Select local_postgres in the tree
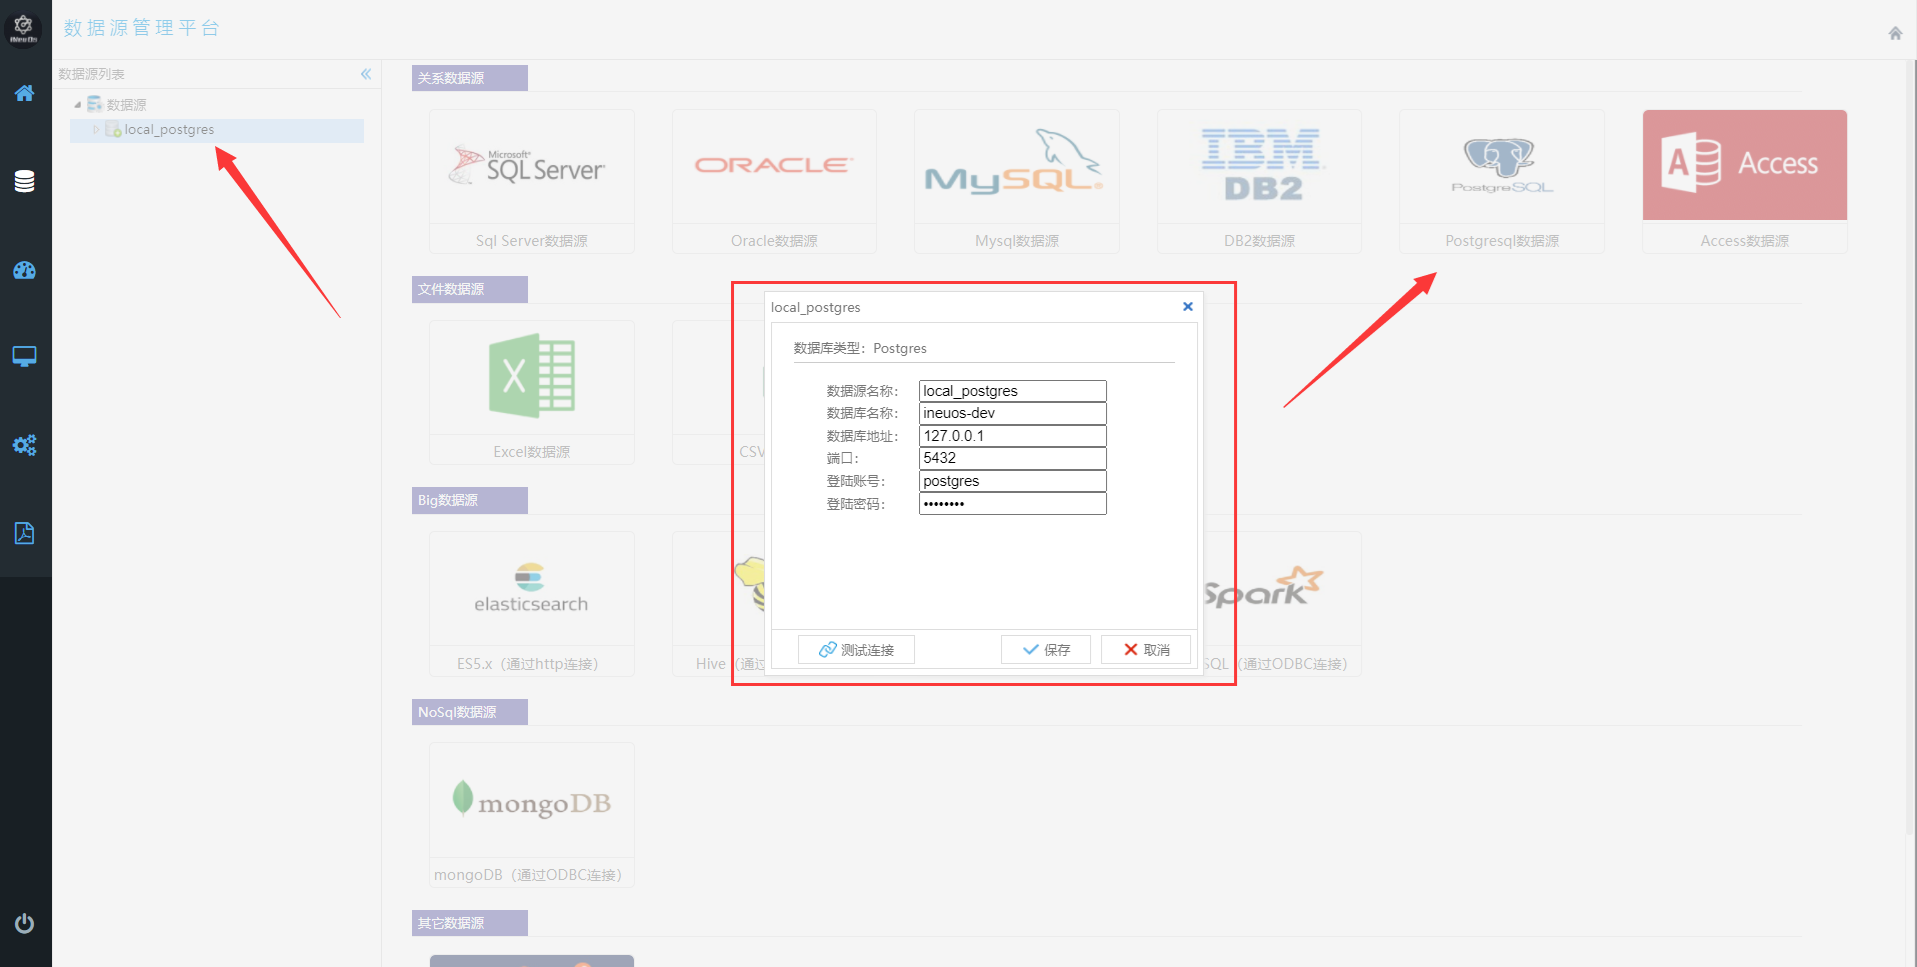Image resolution: width=1917 pixels, height=967 pixels. [x=169, y=130]
